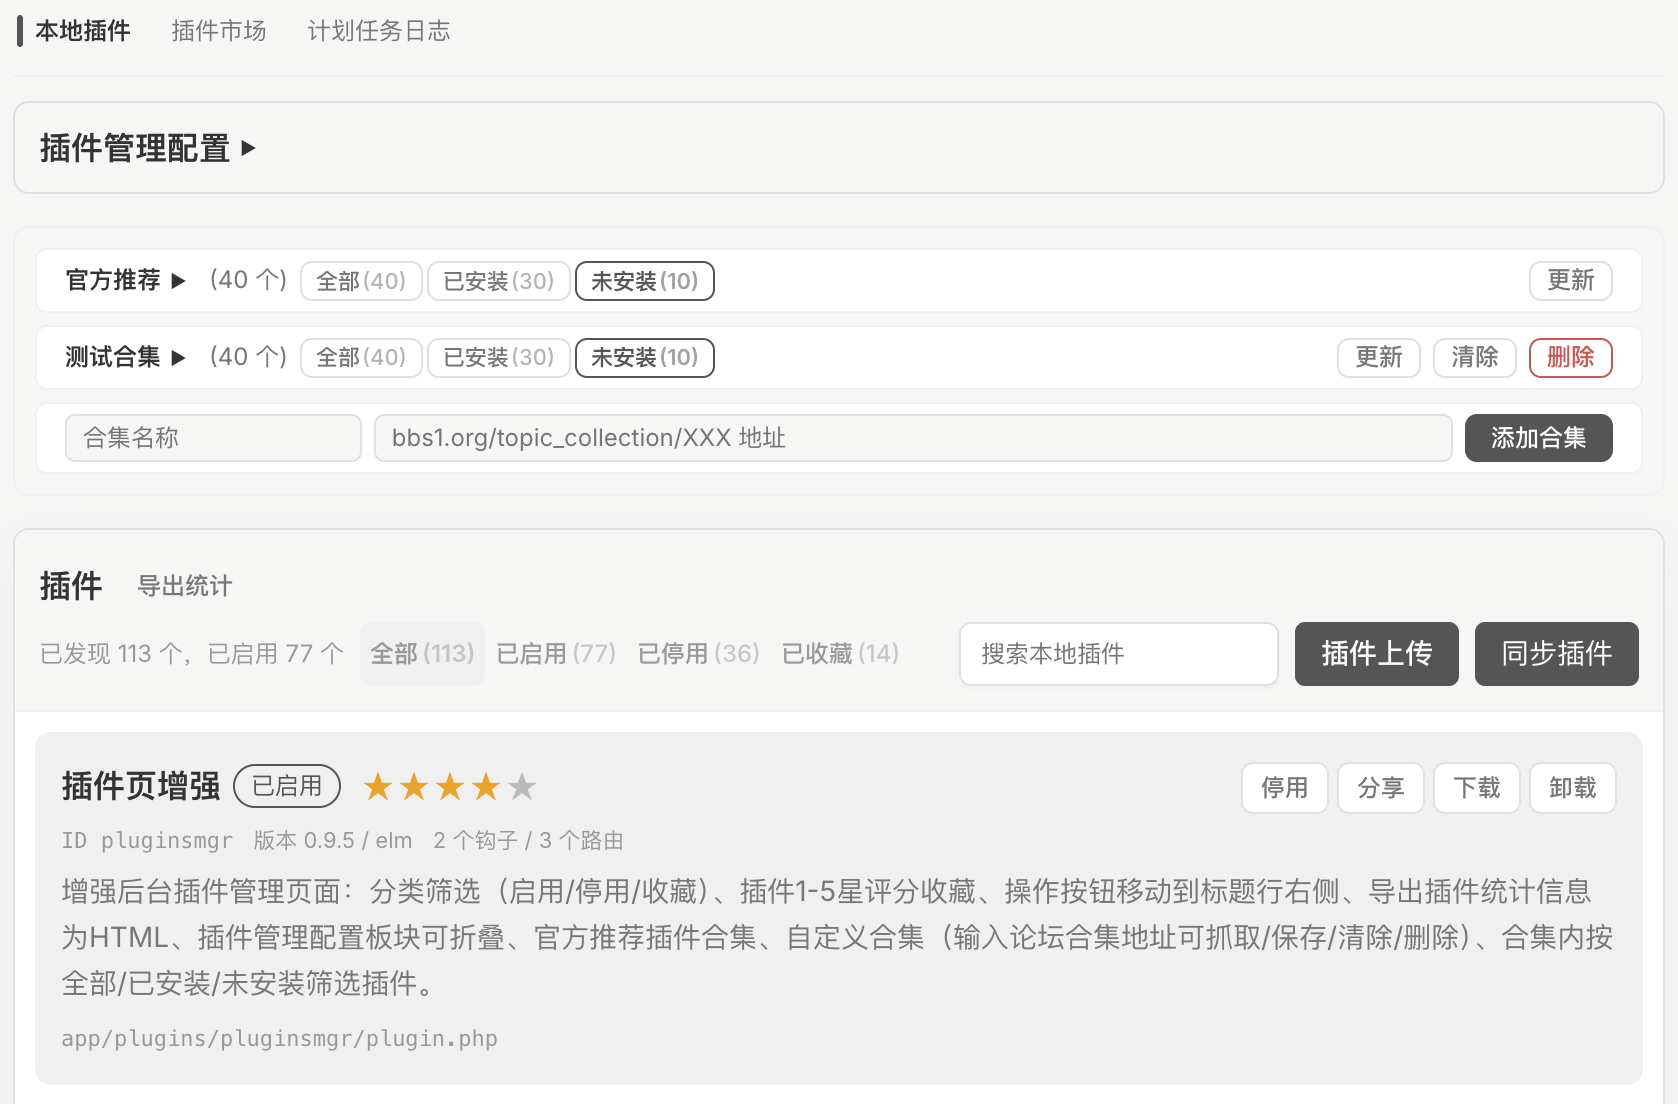Filter by 已启用(77) plugins
Screen dimensions: 1678x1104
556,654
